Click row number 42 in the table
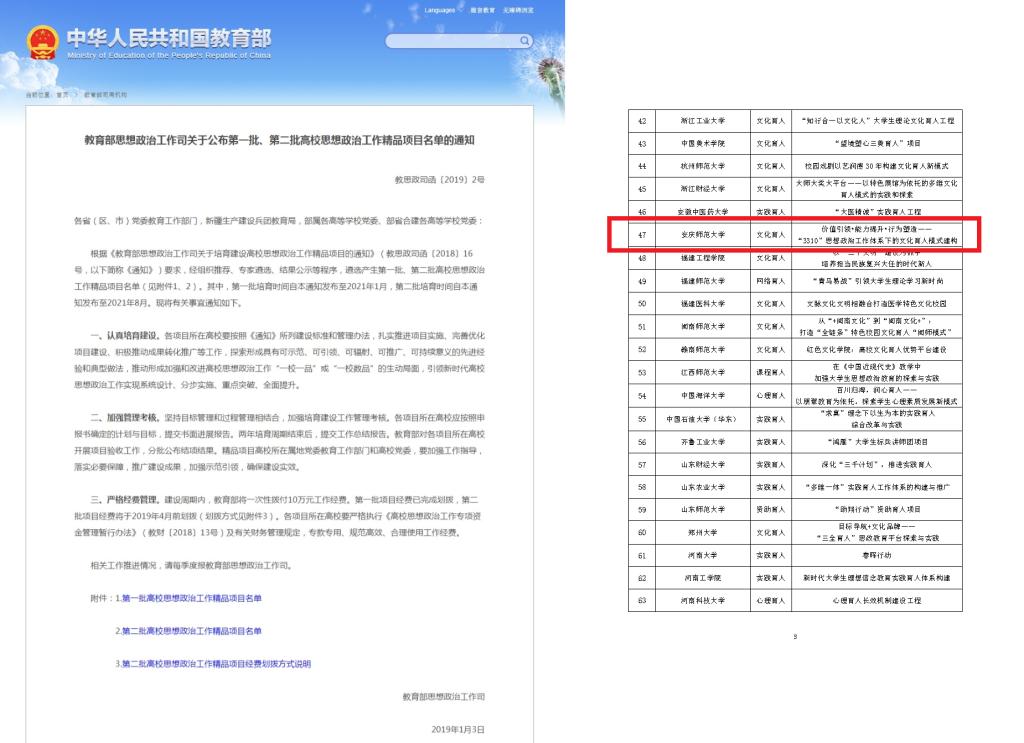Viewport: 1024px width, 743px height. click(x=642, y=121)
